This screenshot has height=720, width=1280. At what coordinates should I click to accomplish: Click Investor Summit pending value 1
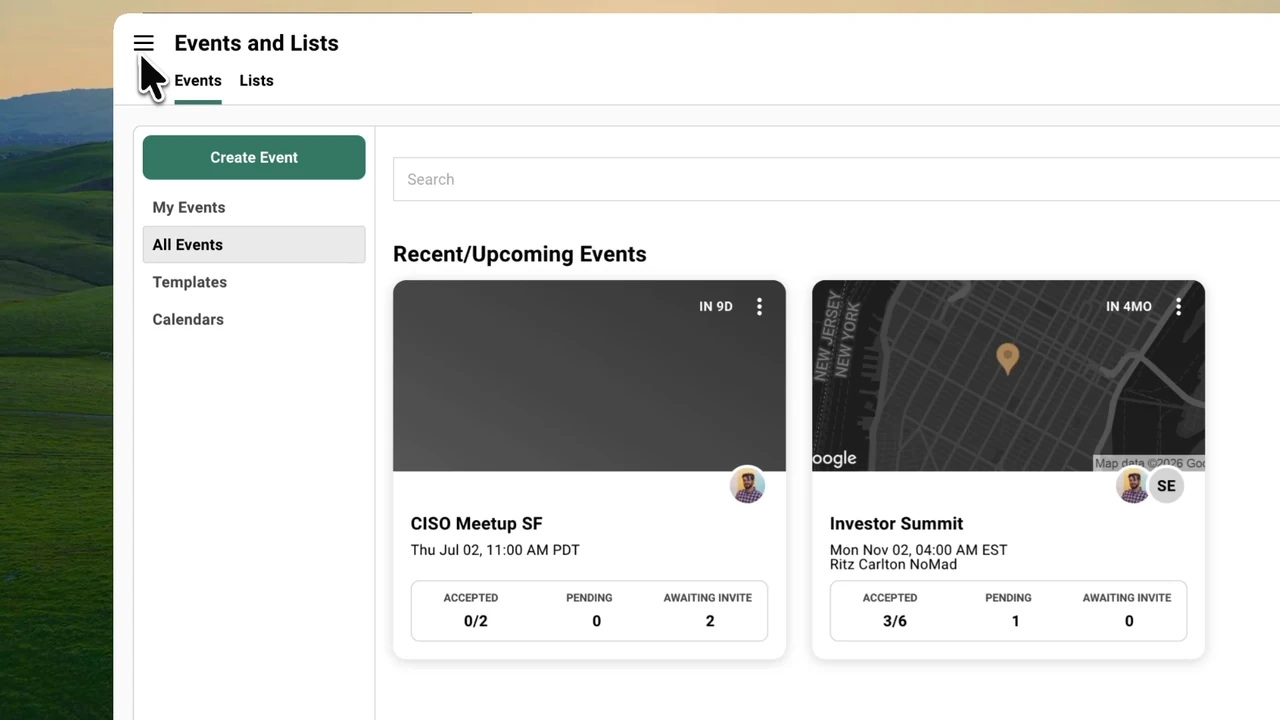point(1015,621)
